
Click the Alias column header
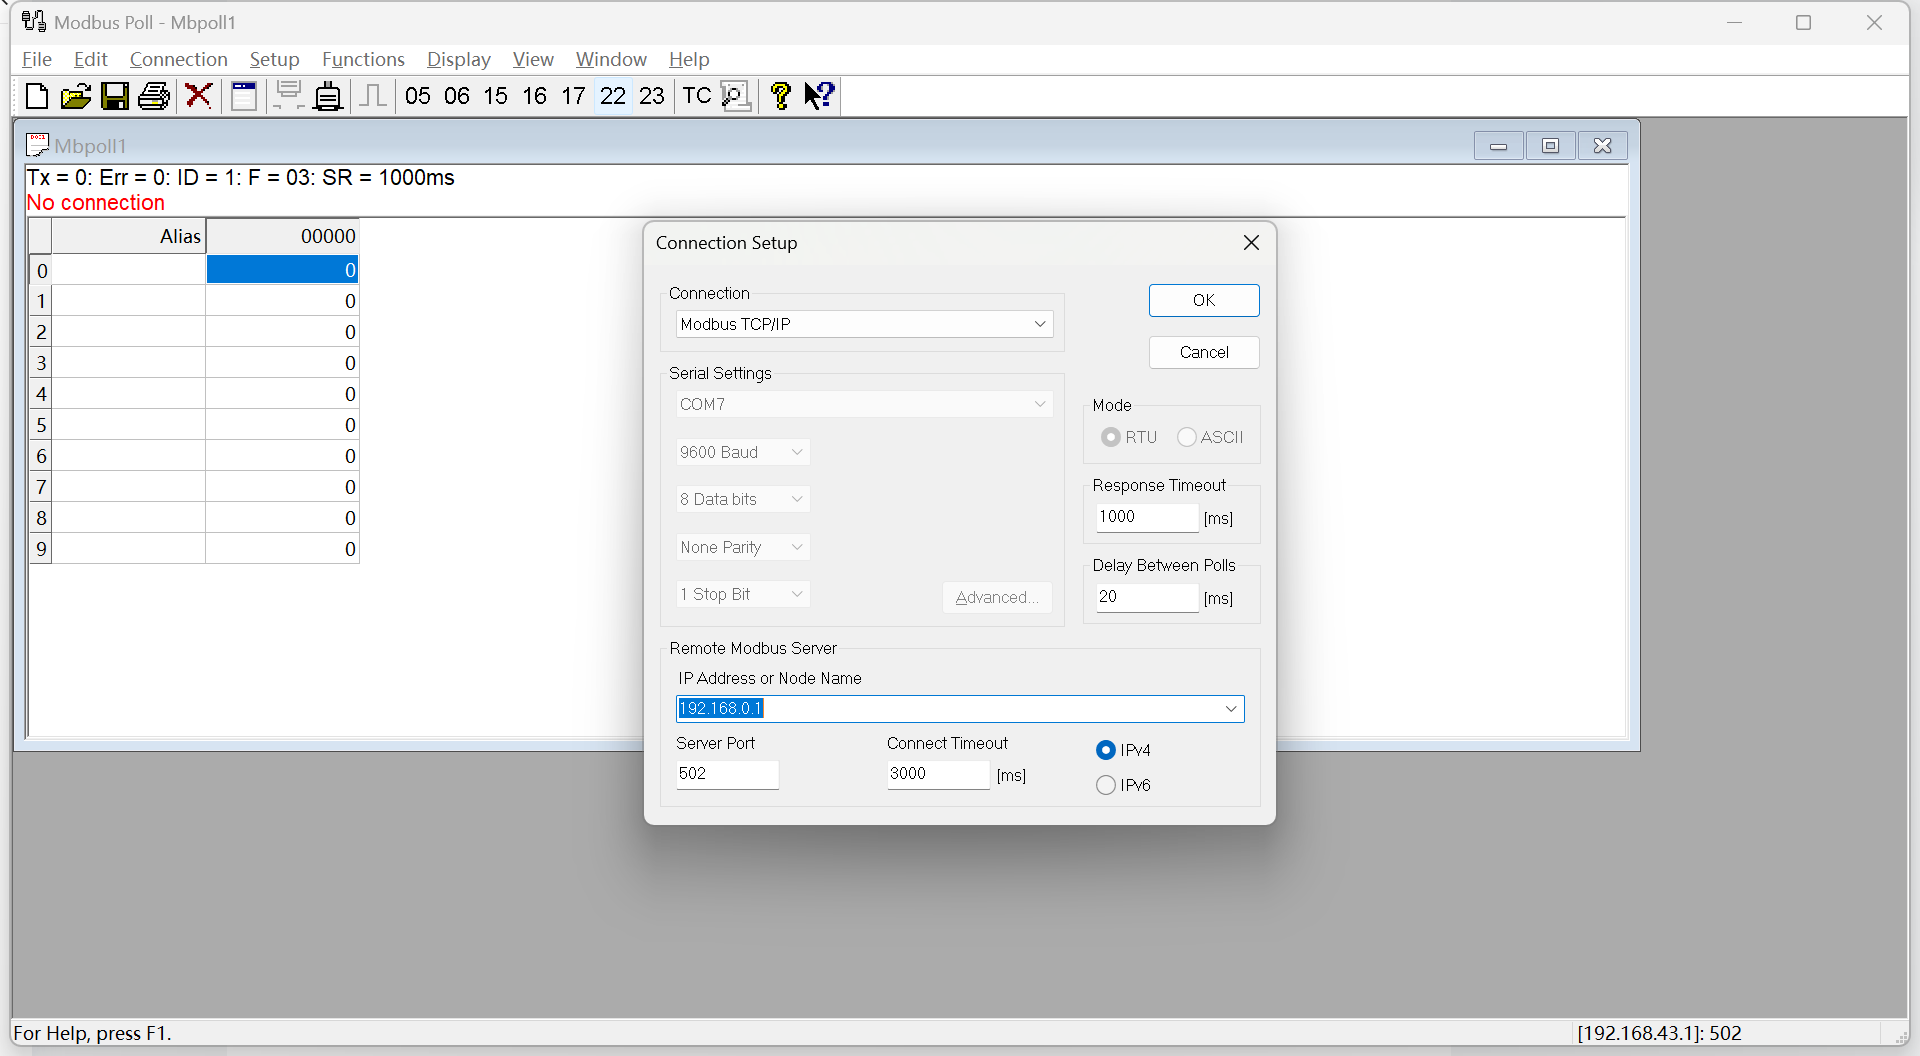[129, 236]
